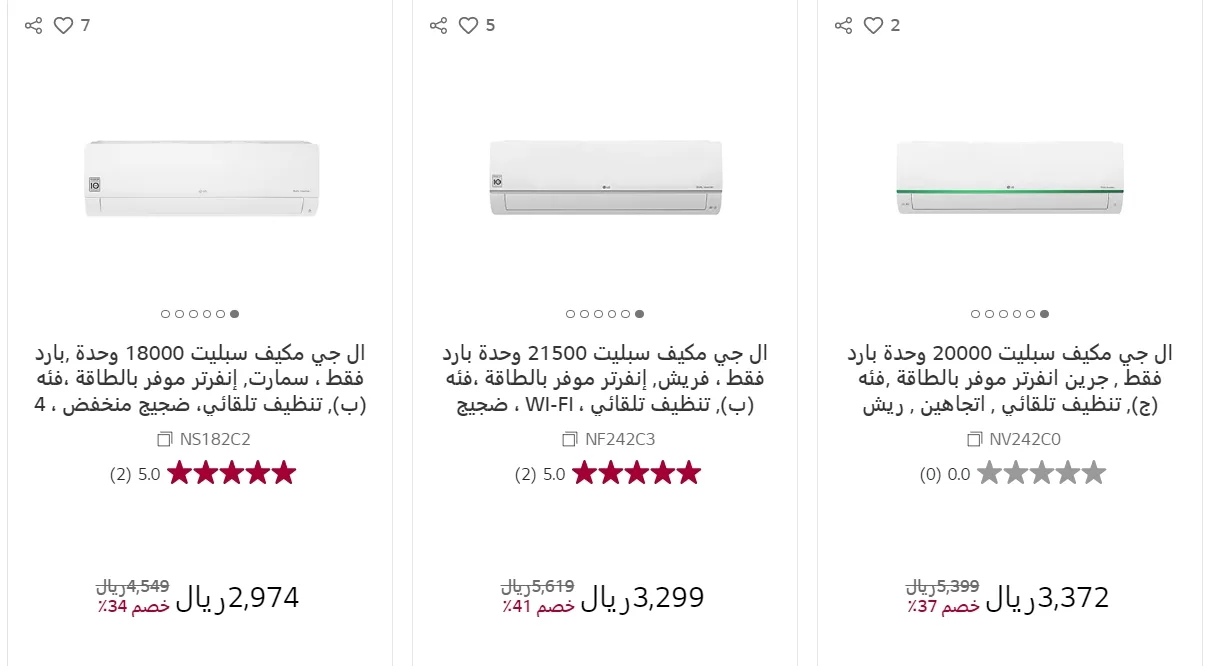Open 21500 unit LG split AC title
This screenshot has height=666, width=1208.
[x=605, y=379]
